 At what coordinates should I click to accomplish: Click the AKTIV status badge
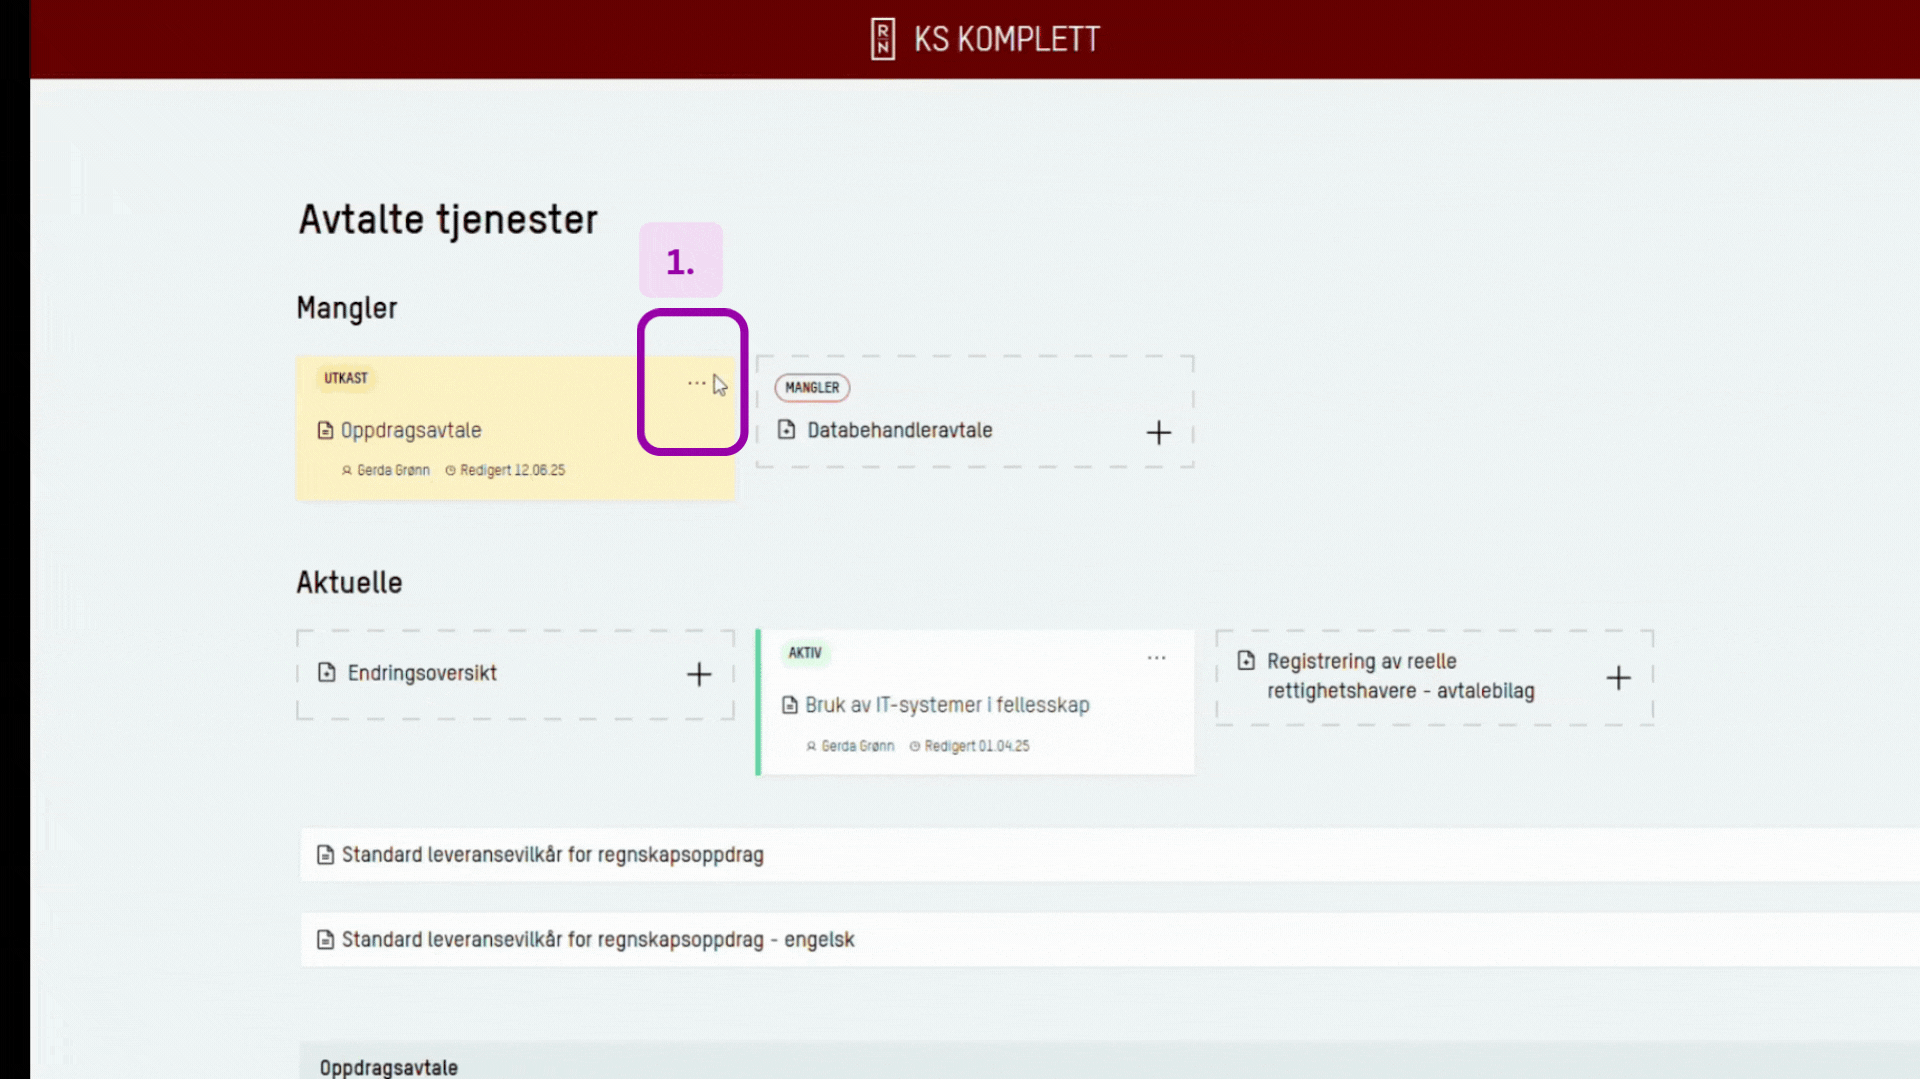(806, 653)
